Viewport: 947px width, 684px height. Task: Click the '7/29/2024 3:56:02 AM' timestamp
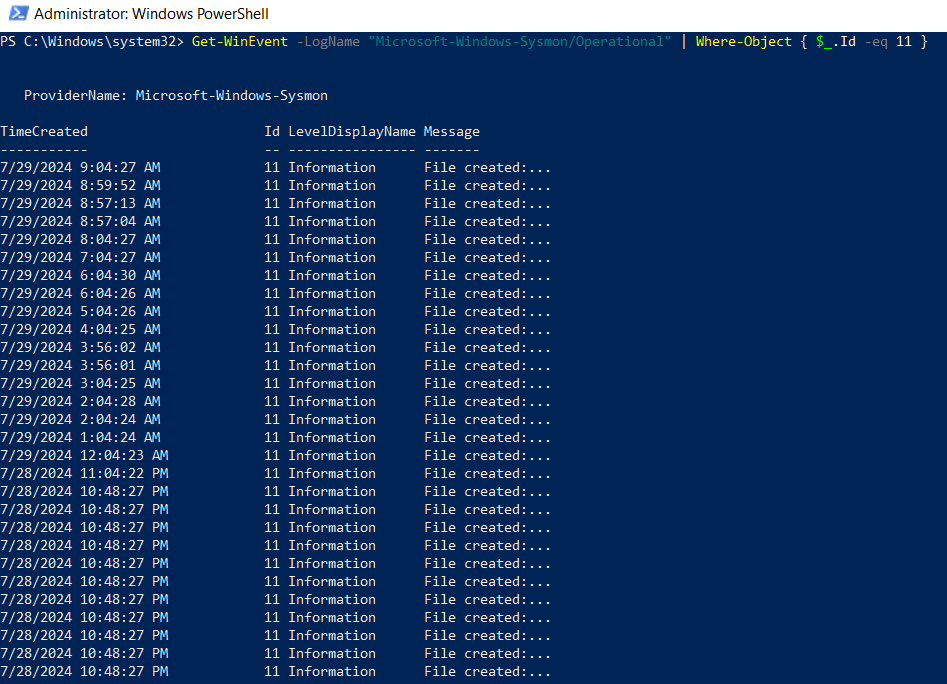80,348
